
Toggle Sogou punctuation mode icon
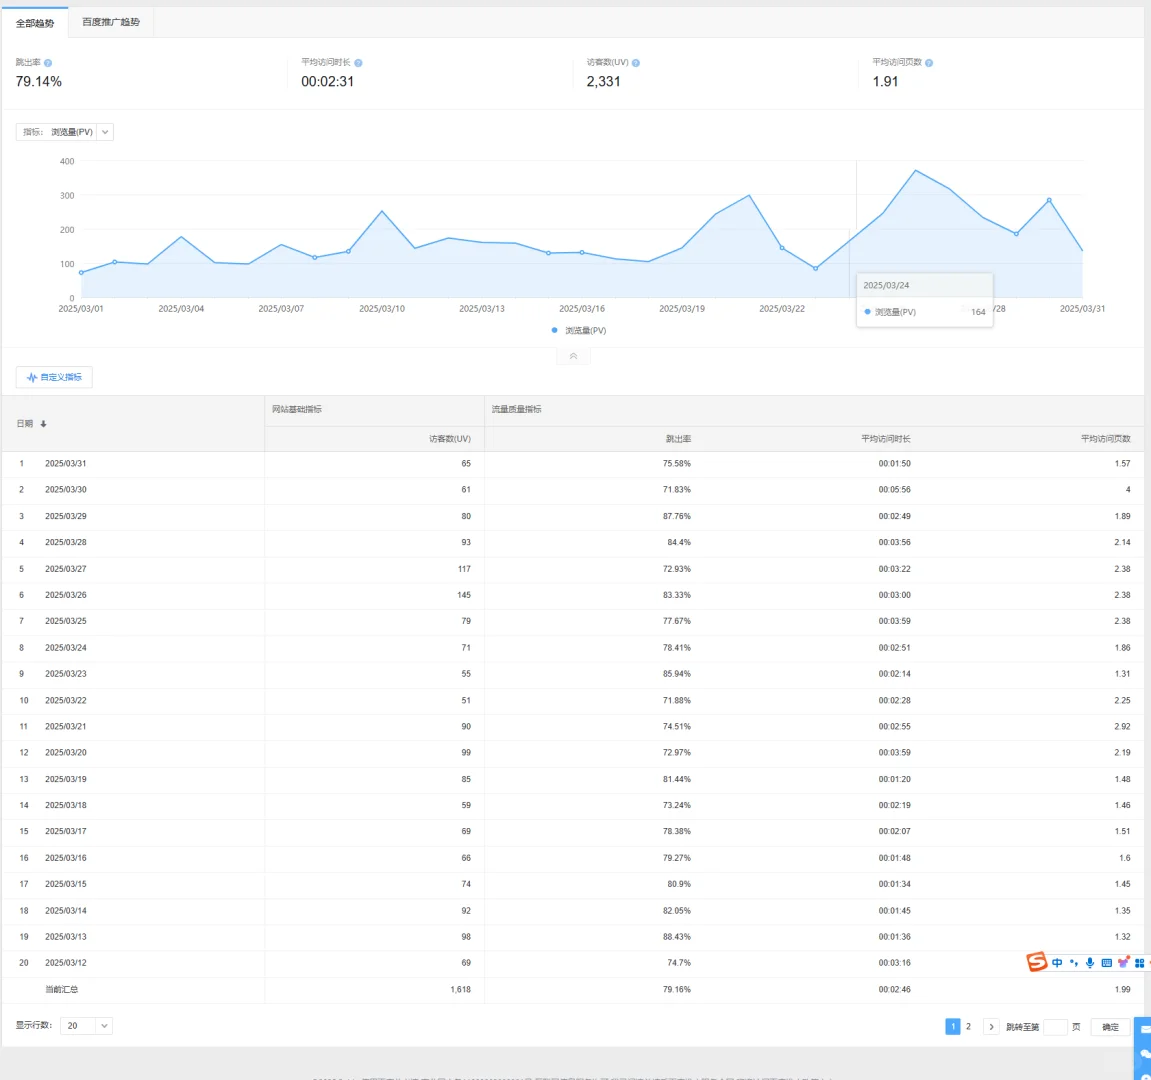click(1073, 963)
